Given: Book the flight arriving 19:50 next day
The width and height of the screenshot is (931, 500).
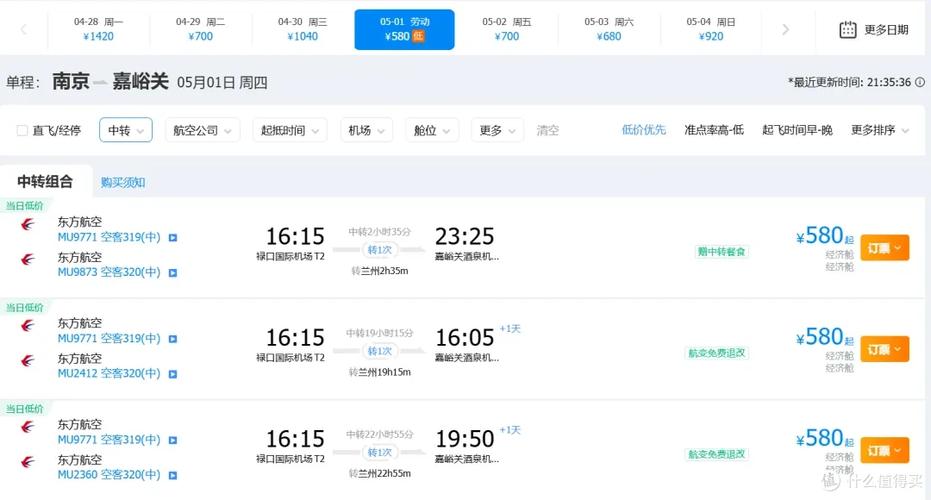Looking at the screenshot, I should 885,450.
